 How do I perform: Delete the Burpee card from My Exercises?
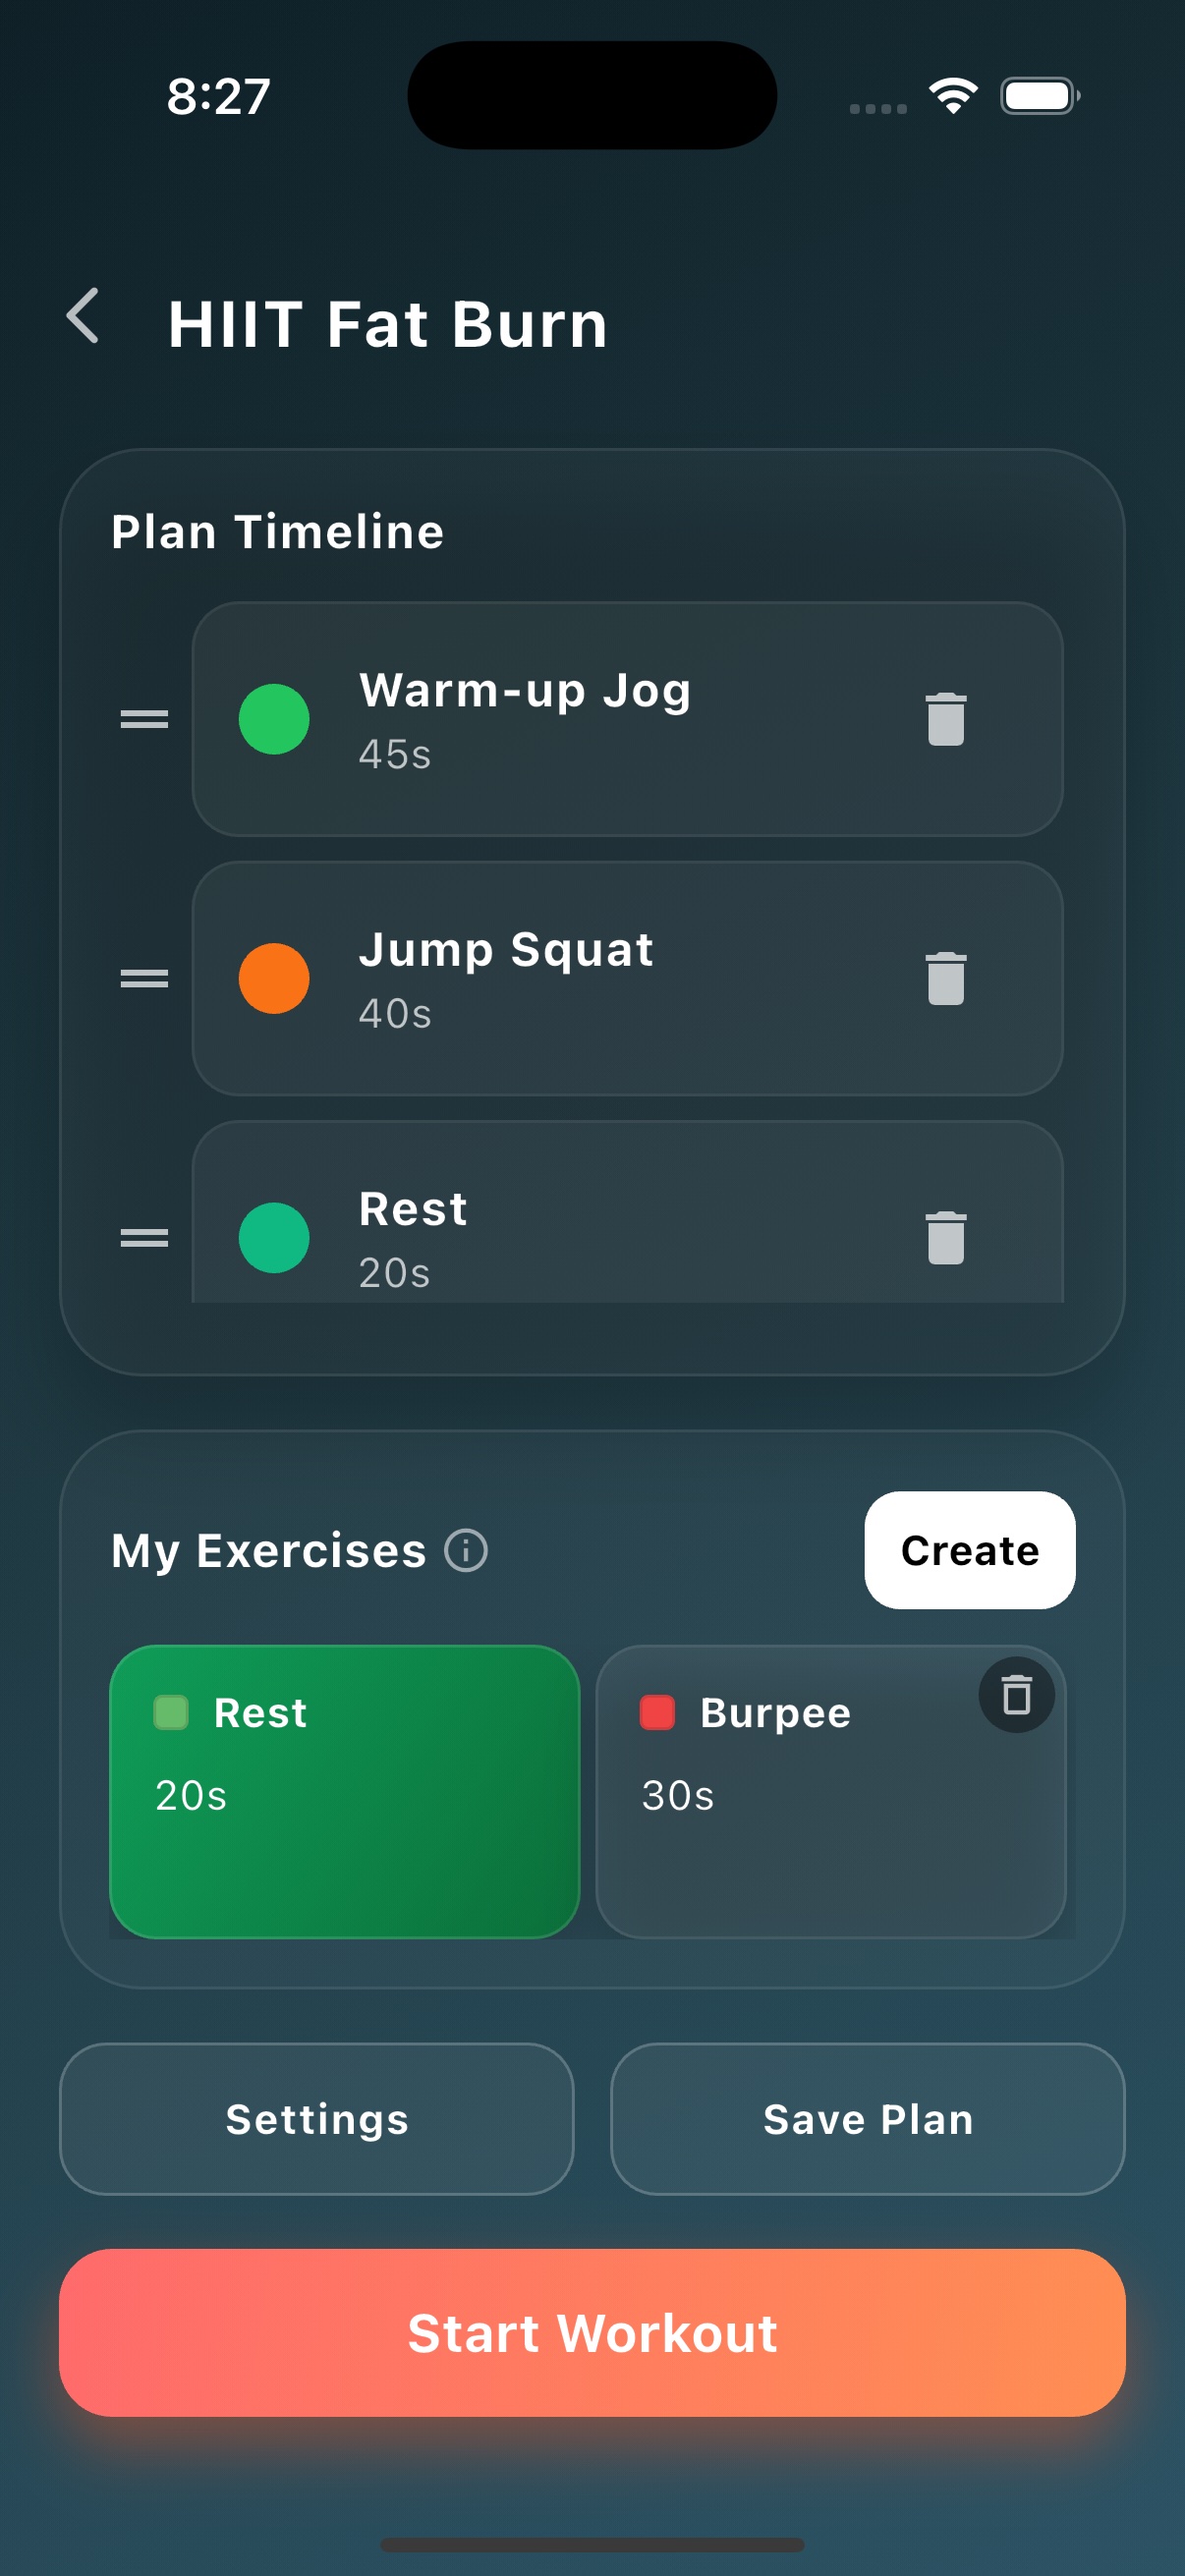(x=1016, y=1692)
